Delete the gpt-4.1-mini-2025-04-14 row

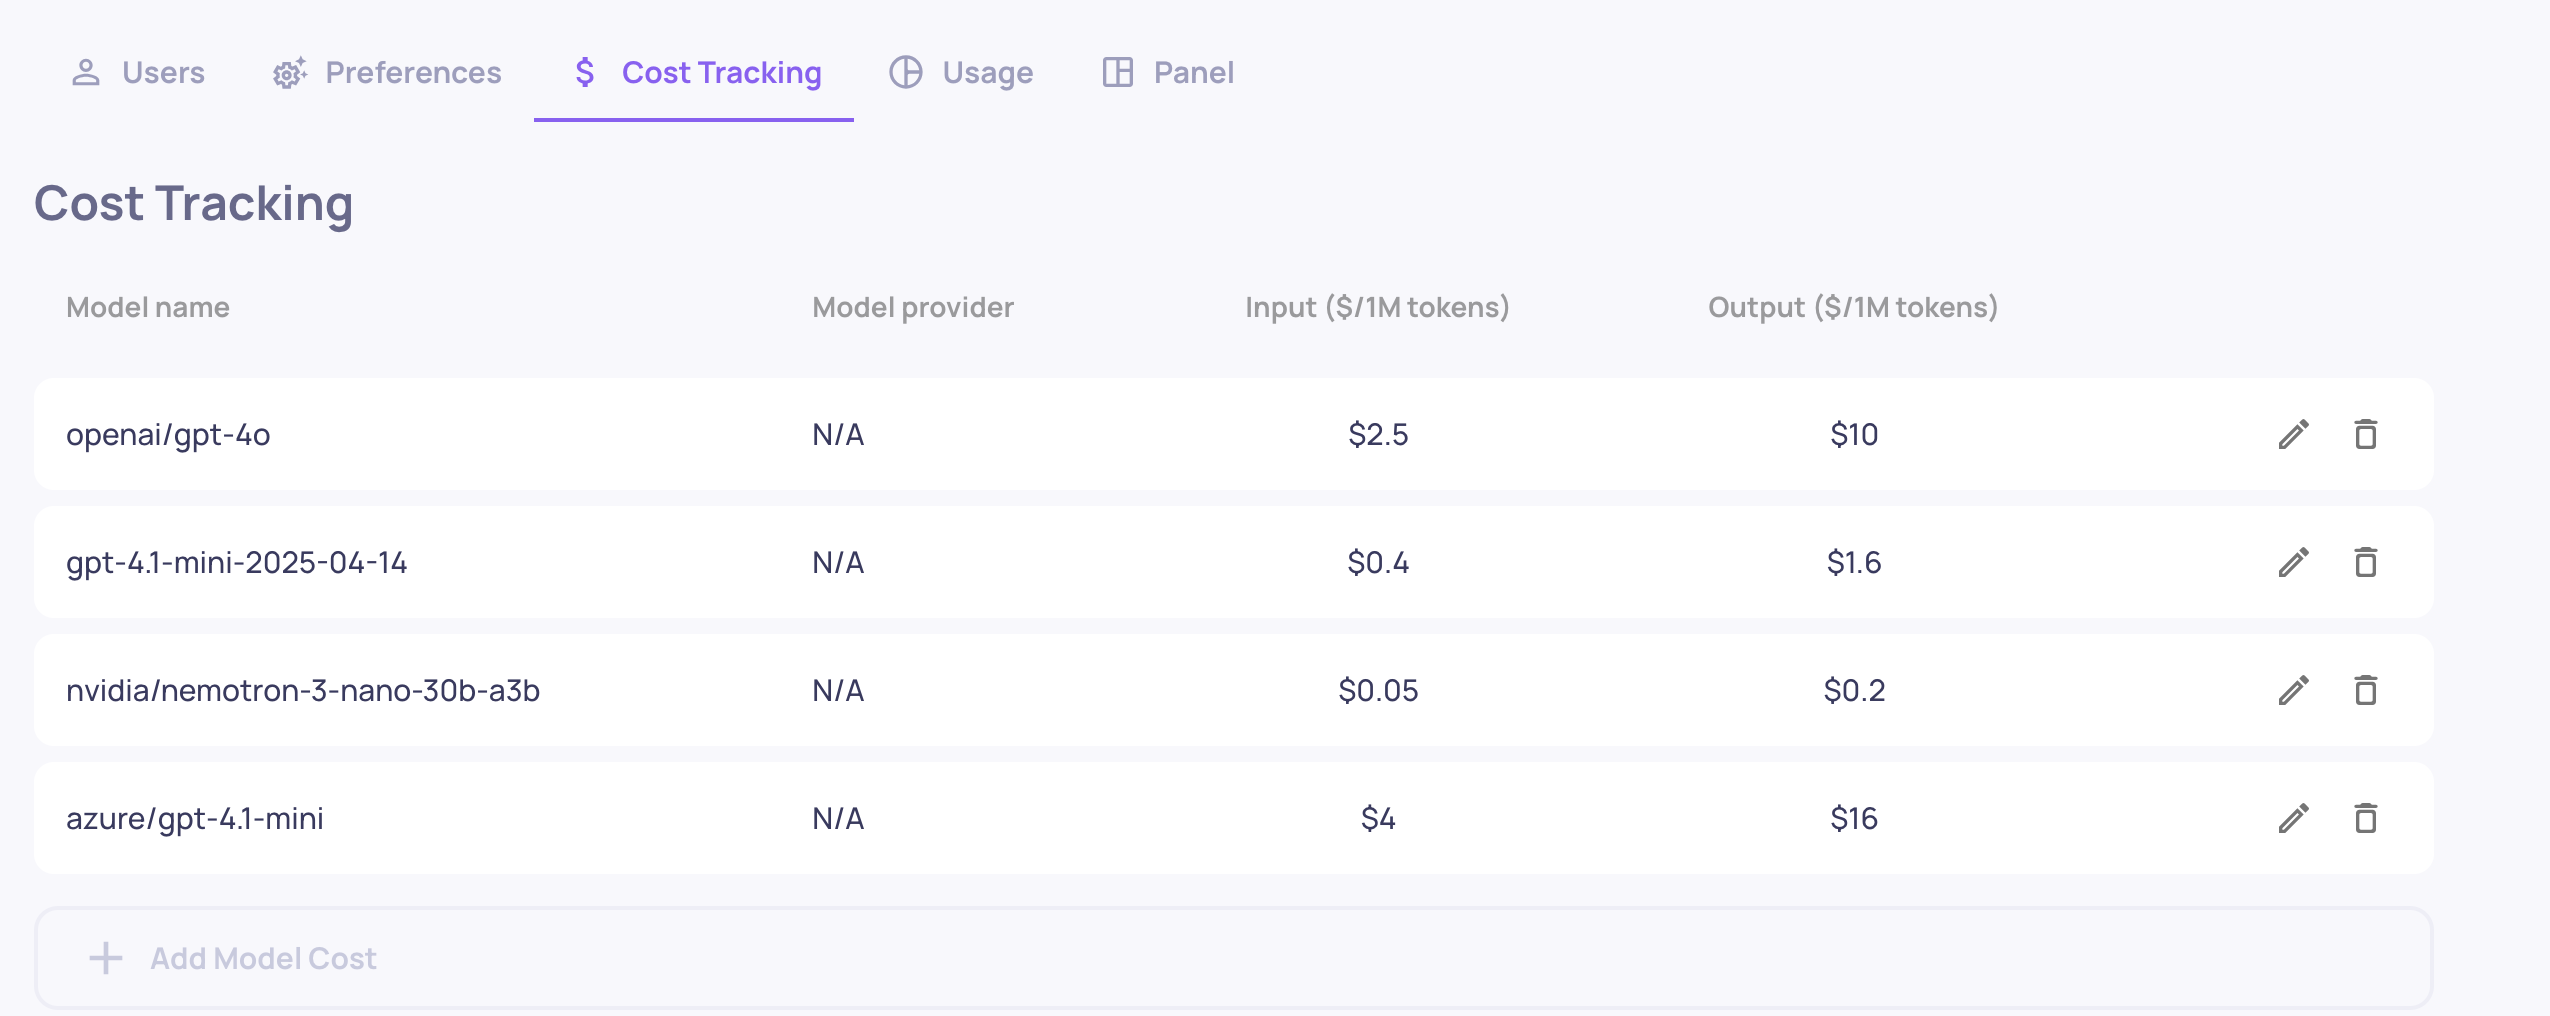point(2365,562)
